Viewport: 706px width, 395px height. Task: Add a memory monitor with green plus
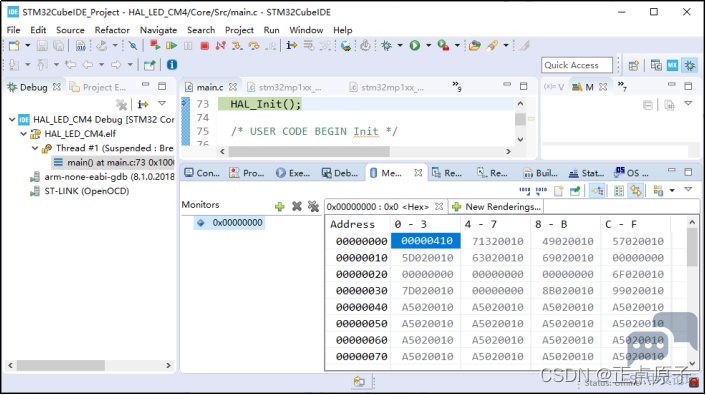coord(280,207)
